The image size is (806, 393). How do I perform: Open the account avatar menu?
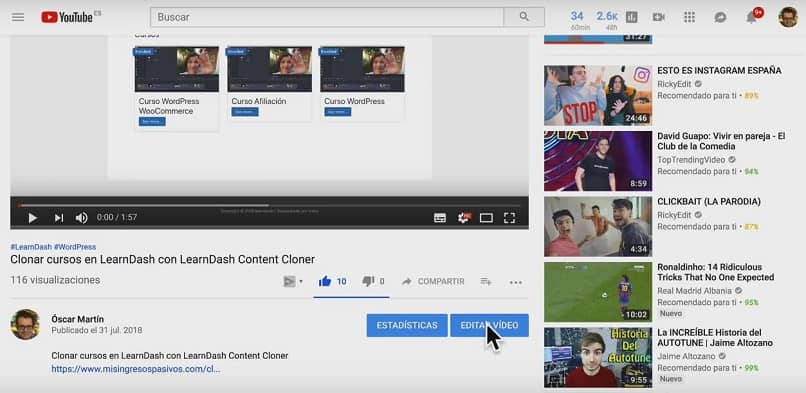788,17
